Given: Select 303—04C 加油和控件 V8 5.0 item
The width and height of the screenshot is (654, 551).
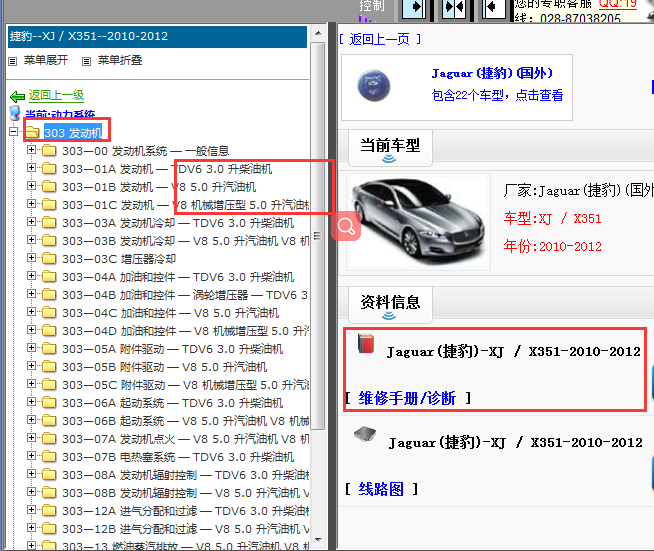Looking at the screenshot, I should point(171,313).
